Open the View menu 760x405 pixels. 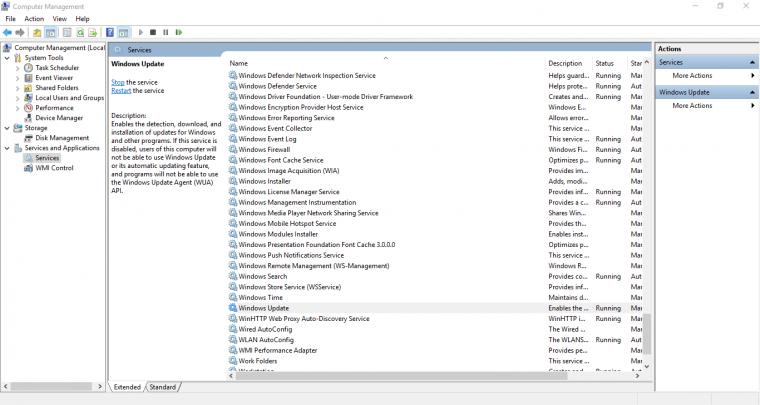(x=60, y=19)
